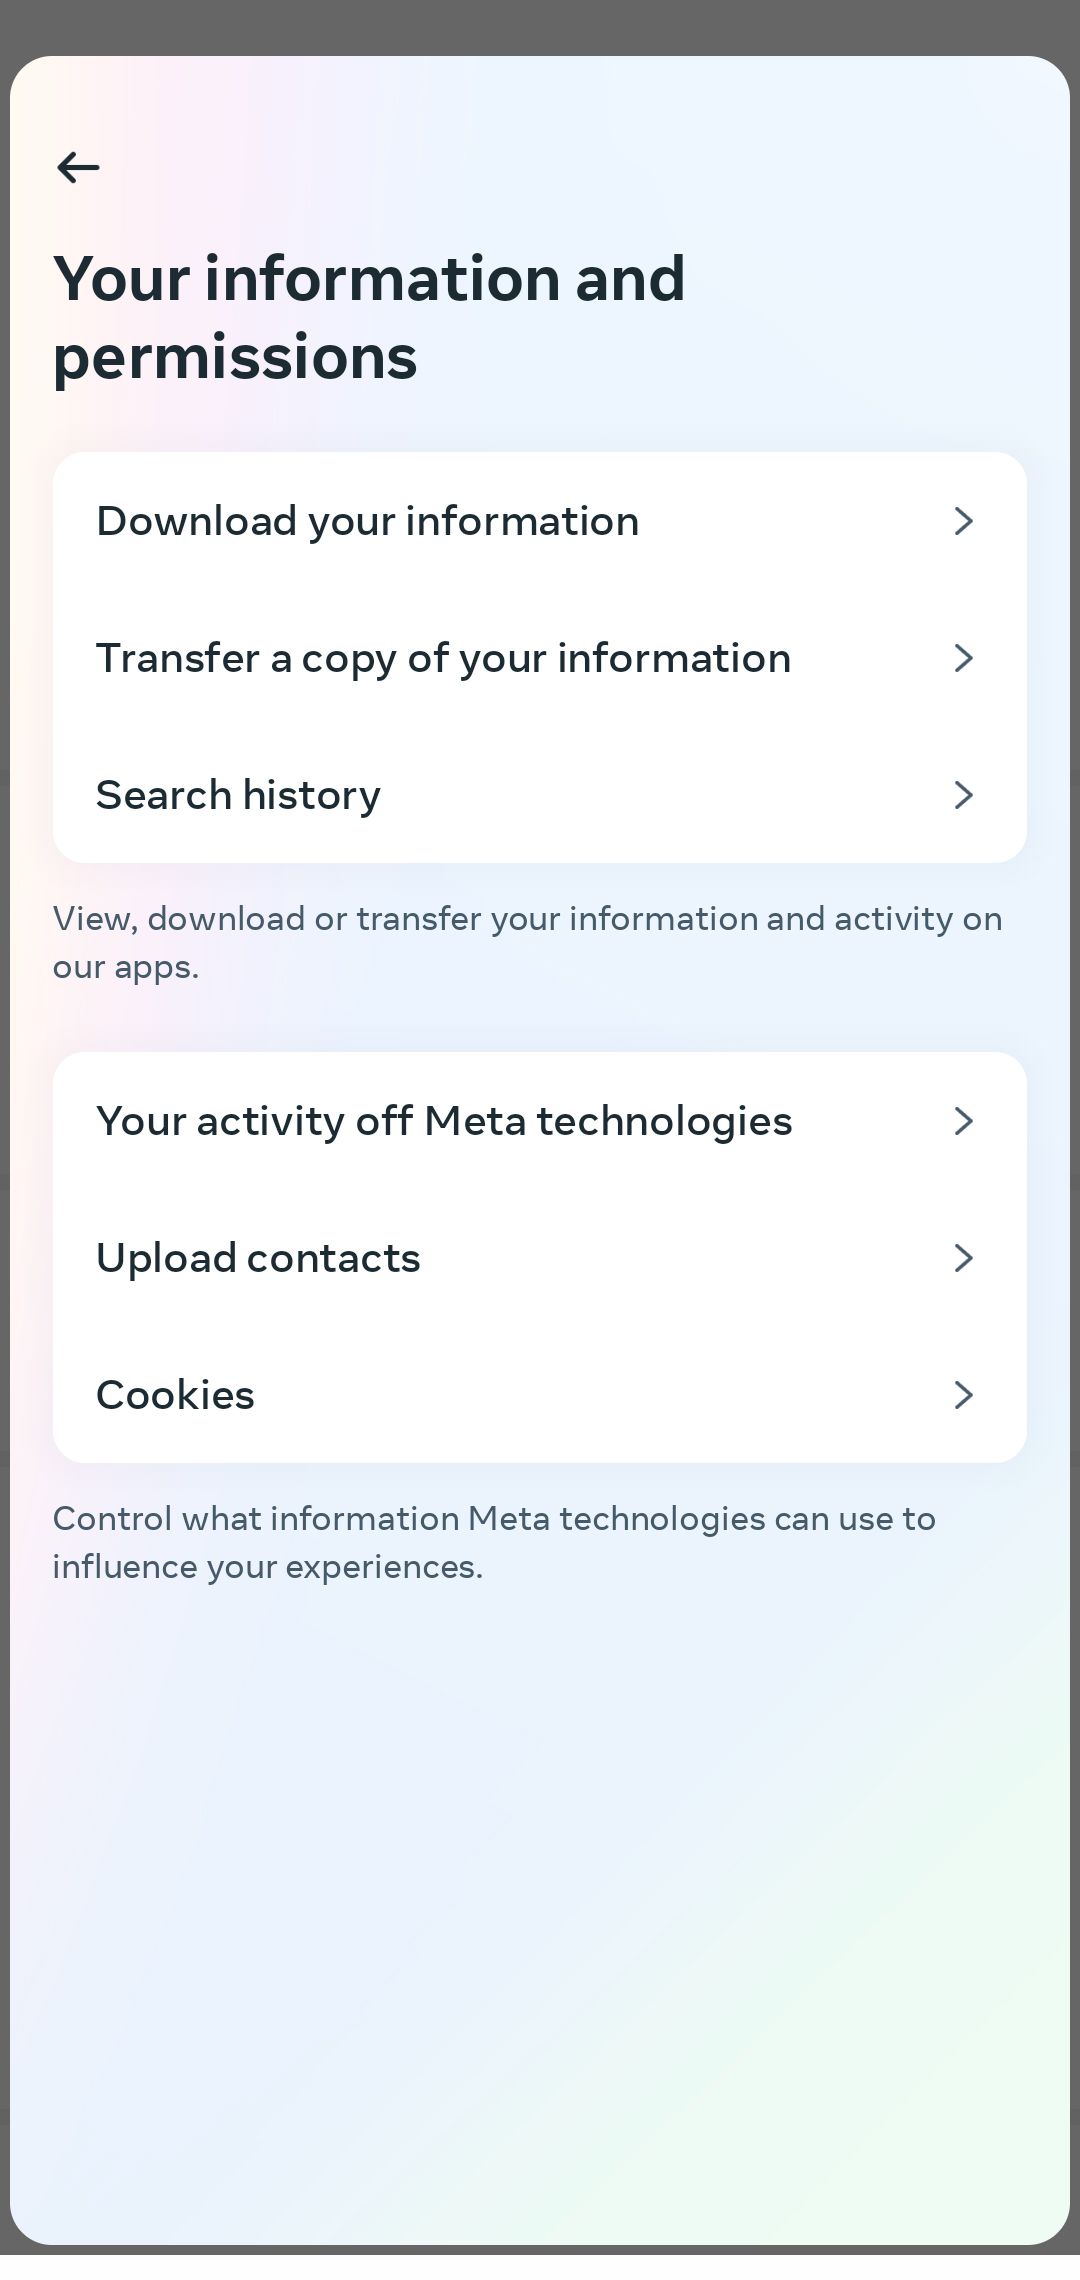Click the back arrow icon

coord(77,167)
